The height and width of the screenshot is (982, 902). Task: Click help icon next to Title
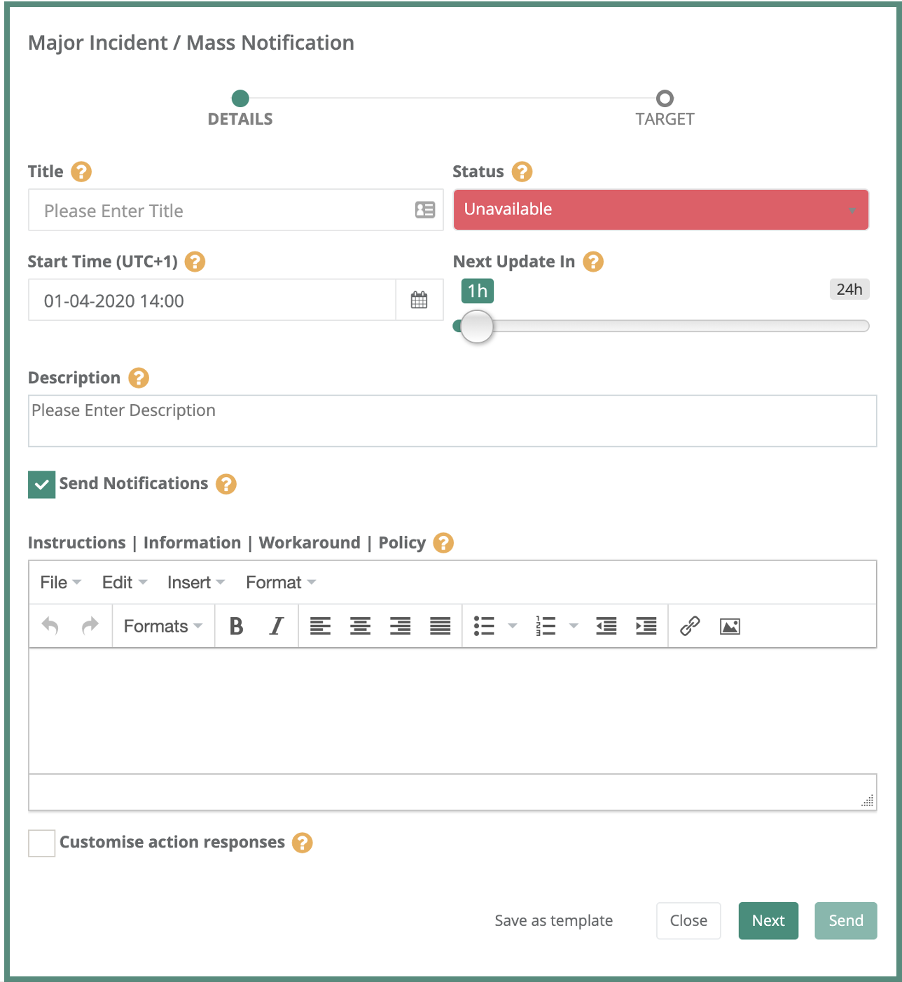click(x=81, y=172)
